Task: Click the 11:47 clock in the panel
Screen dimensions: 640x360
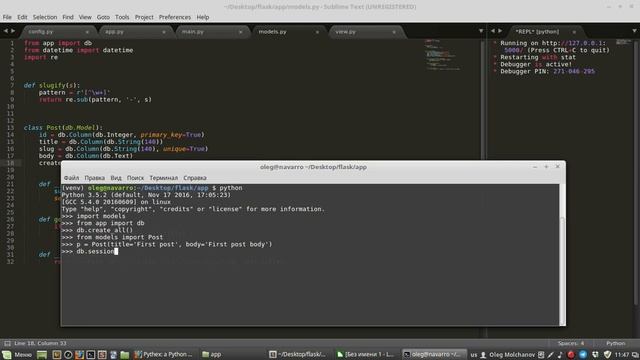Action: (x=622, y=355)
